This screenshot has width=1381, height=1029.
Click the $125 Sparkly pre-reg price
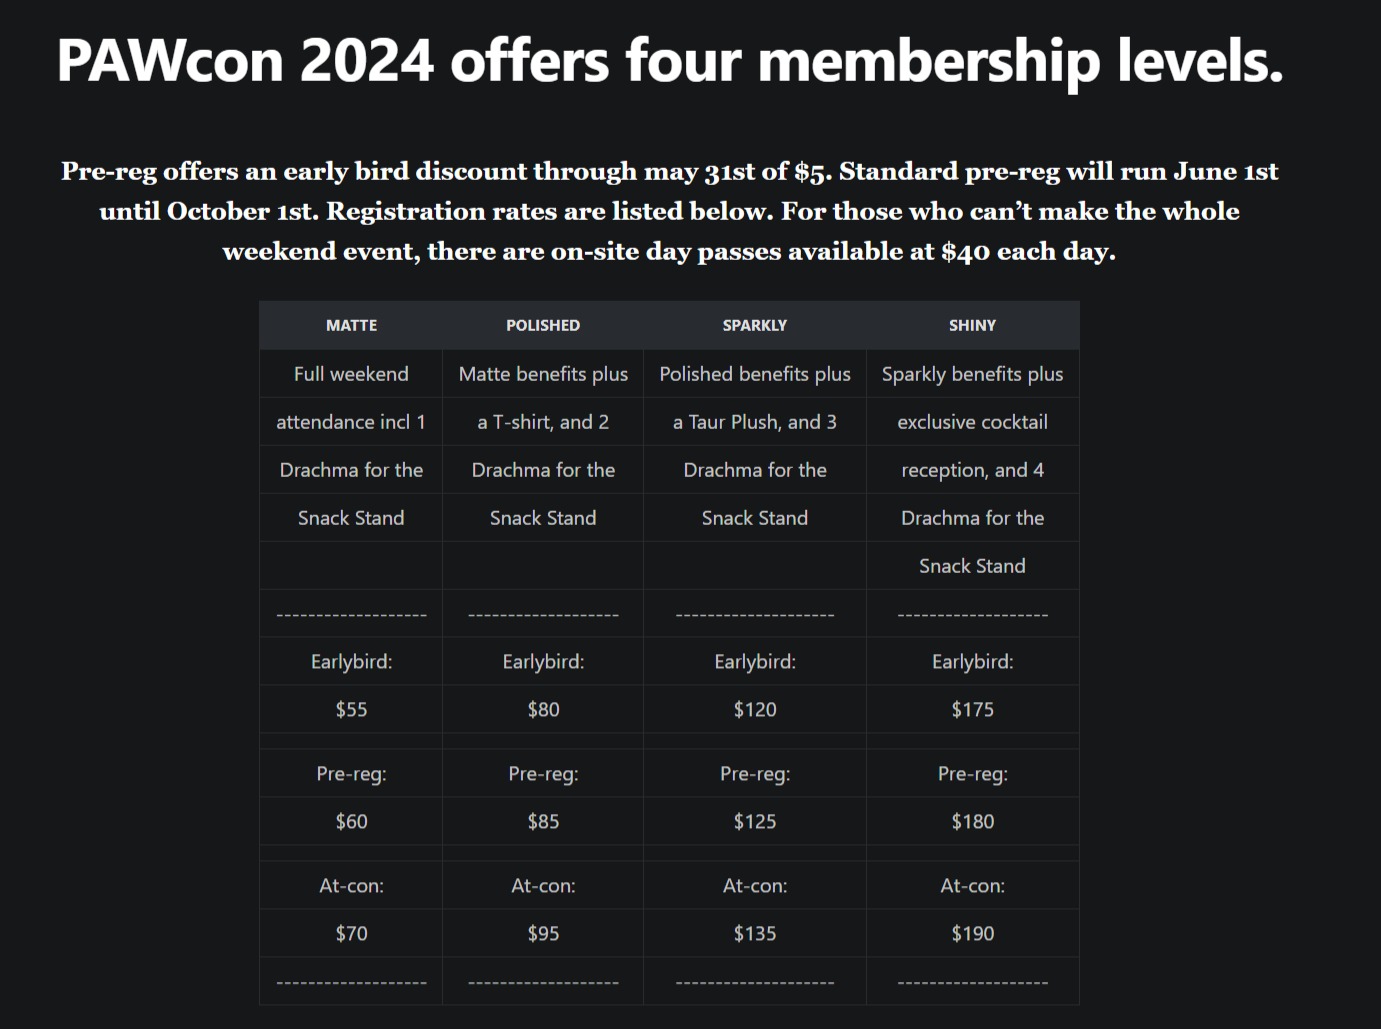pyautogui.click(x=755, y=821)
